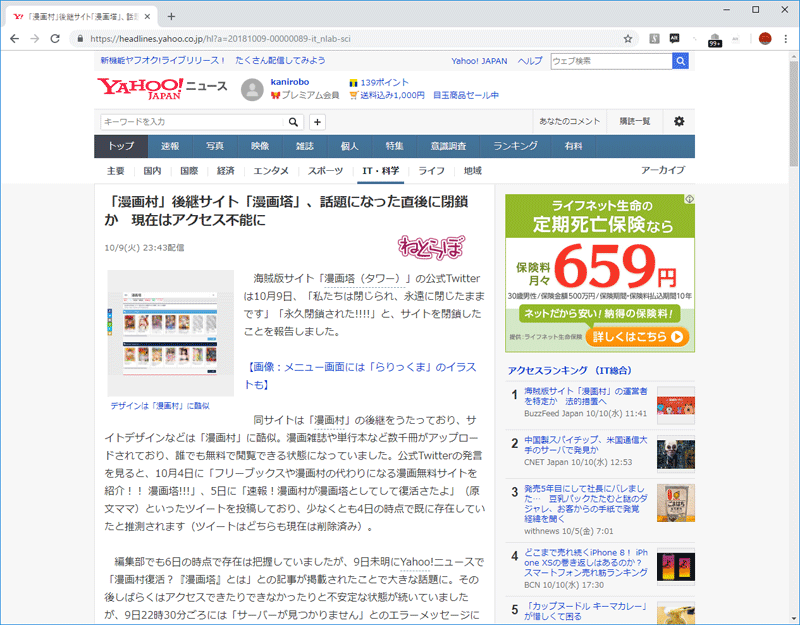800x625 pixels.
Task: Click the extension icon with the 99+ badge
Action: pyautogui.click(x=715, y=40)
